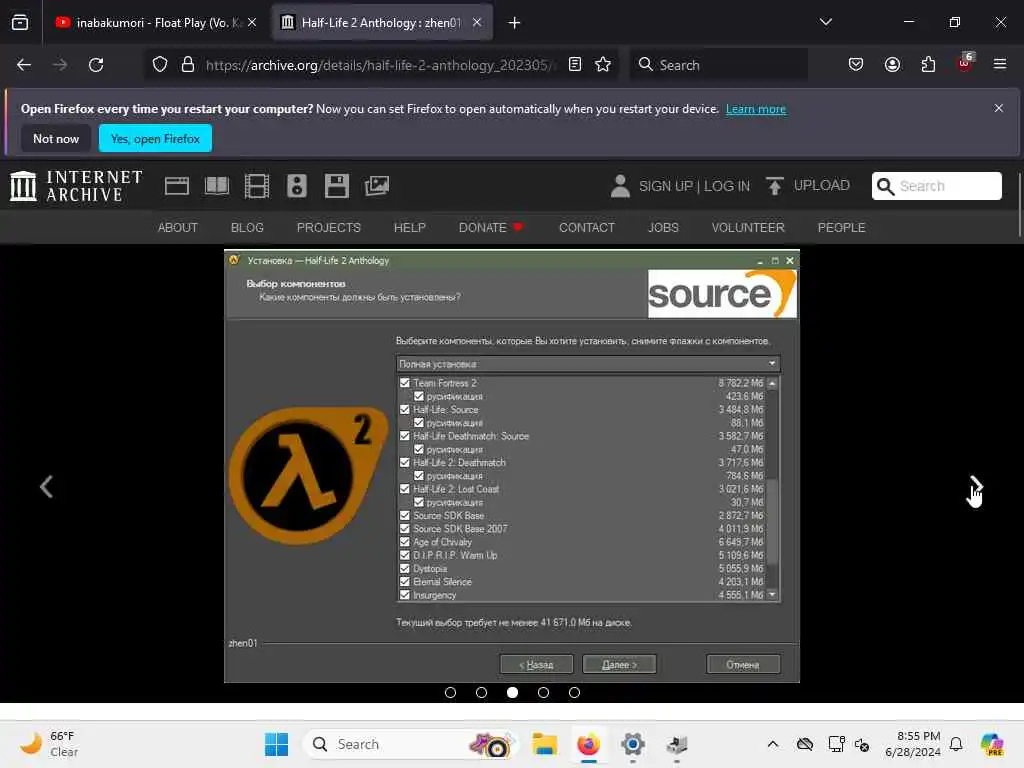Open the Extensions puzzle icon
The height and width of the screenshot is (768, 1024).
tap(928, 65)
